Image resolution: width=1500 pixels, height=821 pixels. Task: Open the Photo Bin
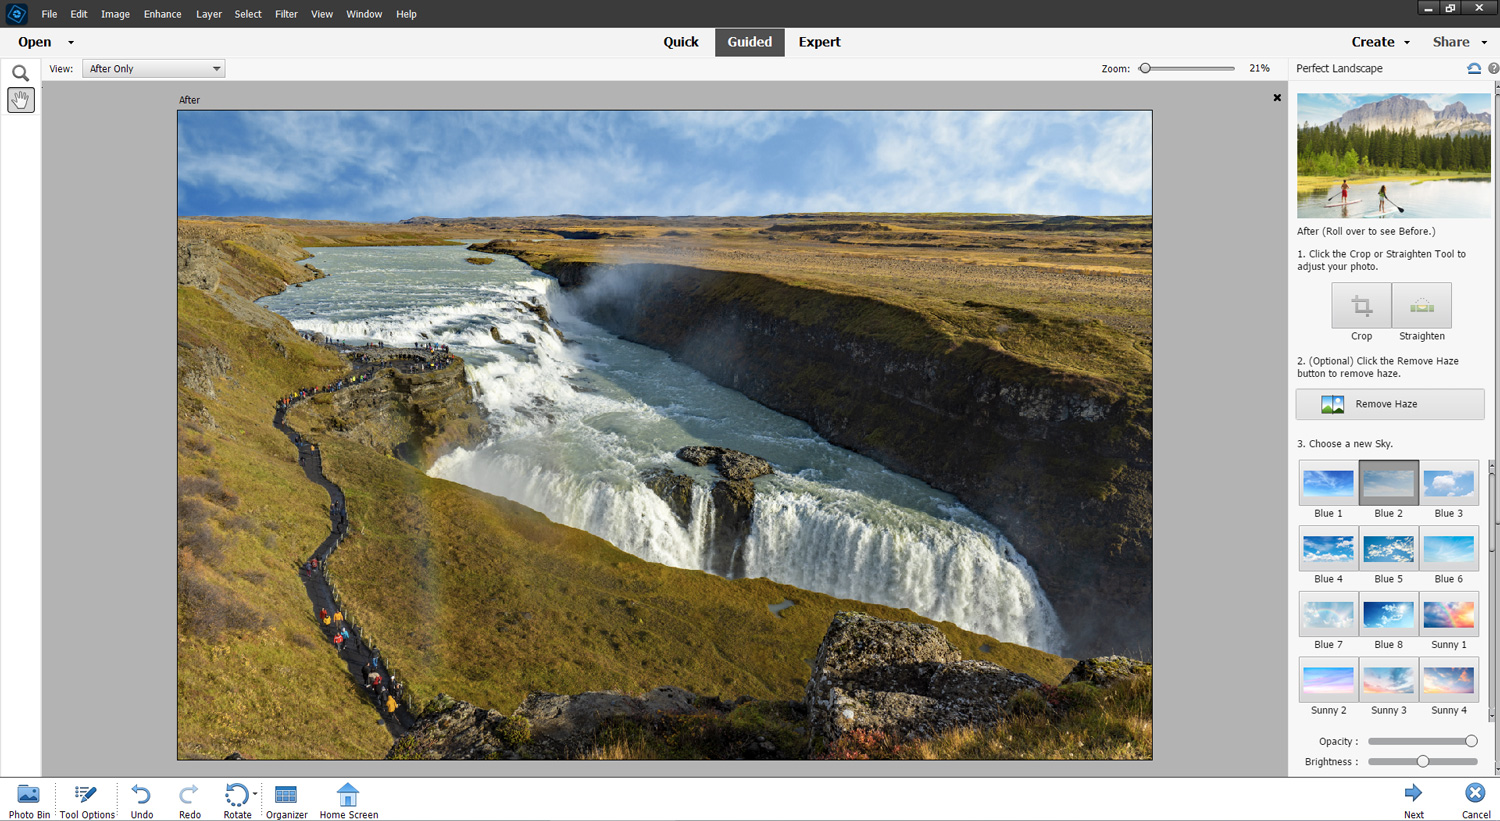[x=28, y=799]
